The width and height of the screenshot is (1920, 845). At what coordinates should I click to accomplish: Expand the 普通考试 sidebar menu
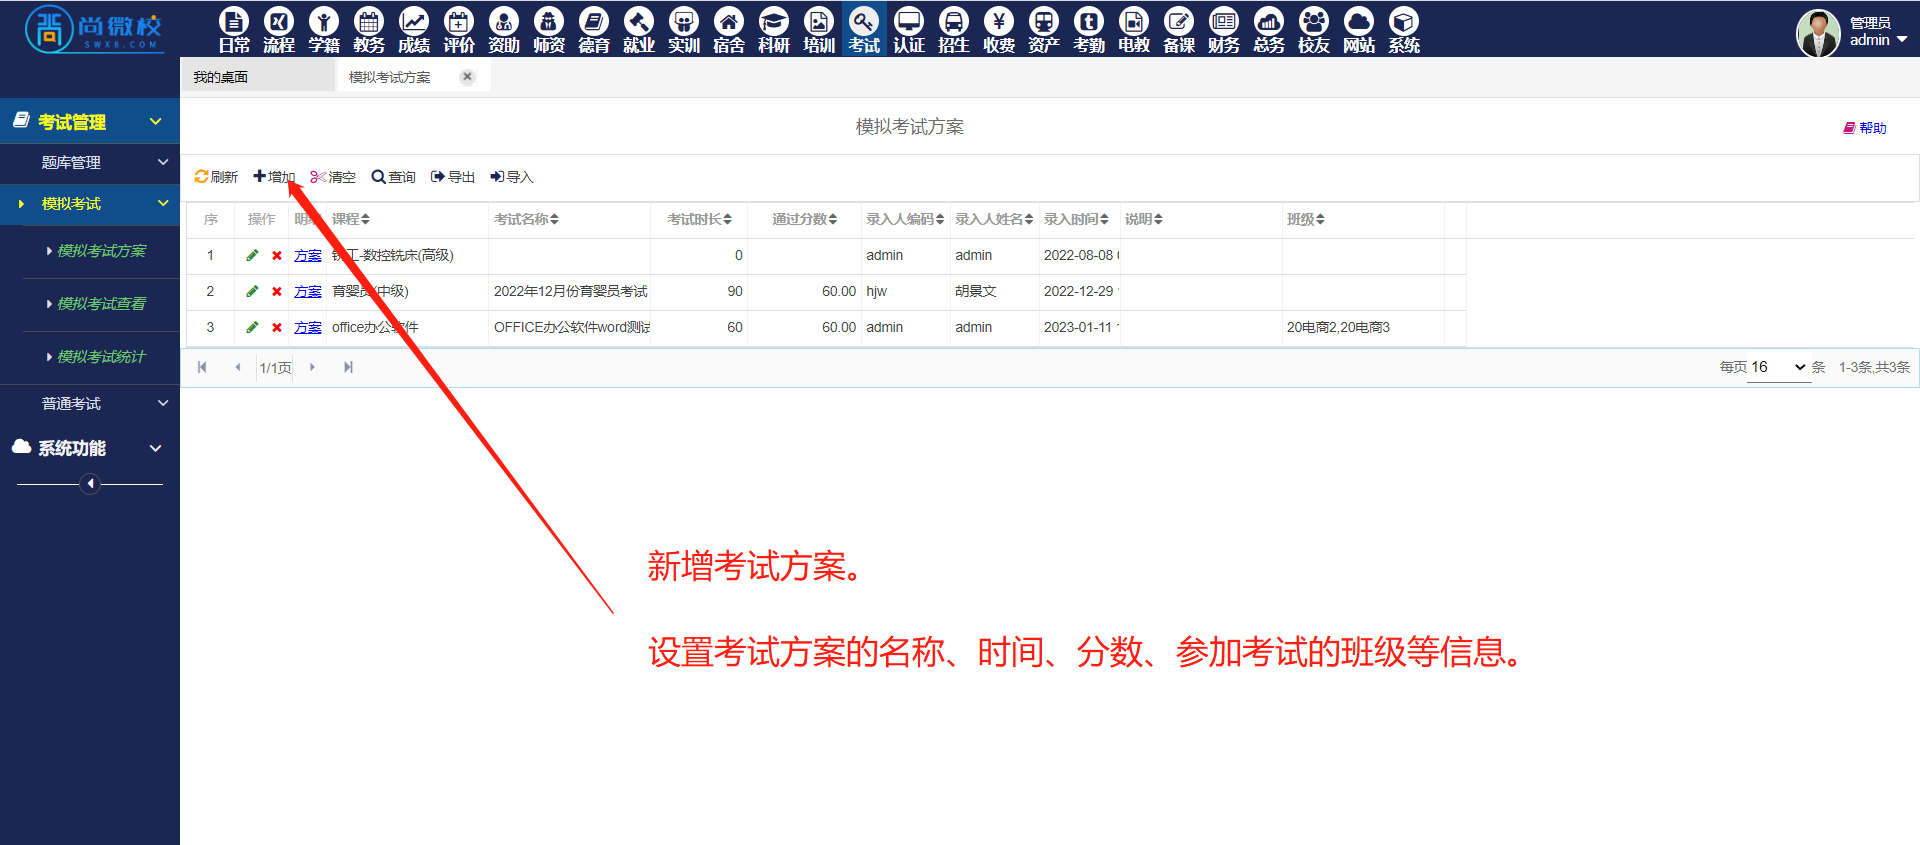tap(90, 403)
